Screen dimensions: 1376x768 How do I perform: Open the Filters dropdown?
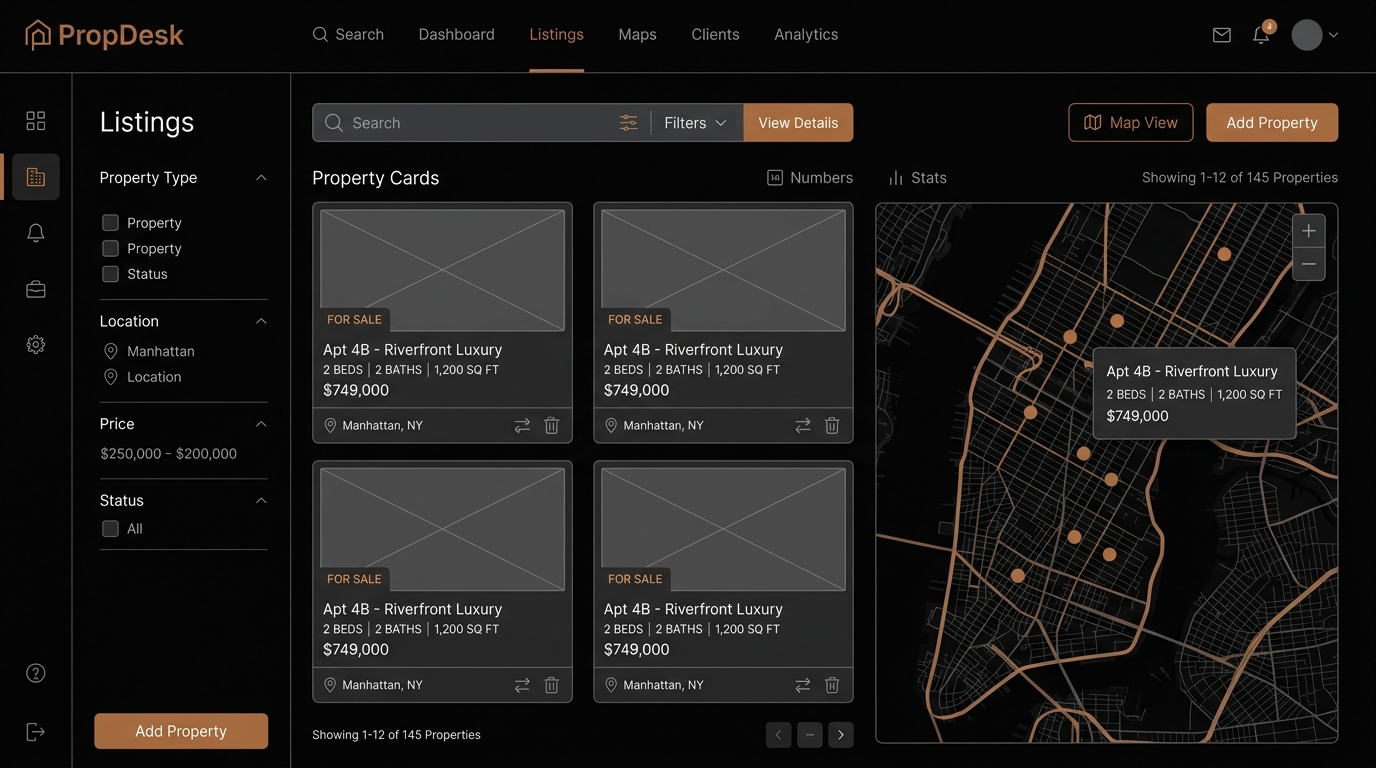click(696, 123)
